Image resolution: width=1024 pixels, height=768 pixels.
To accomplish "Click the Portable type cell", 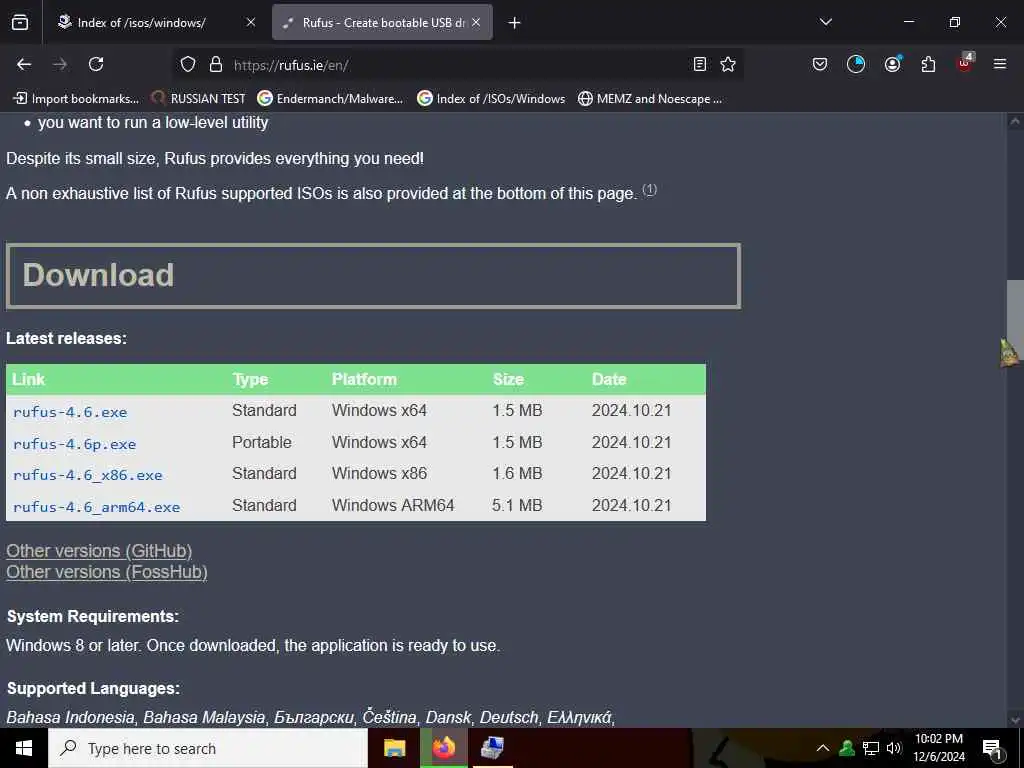I will (x=262, y=442).
